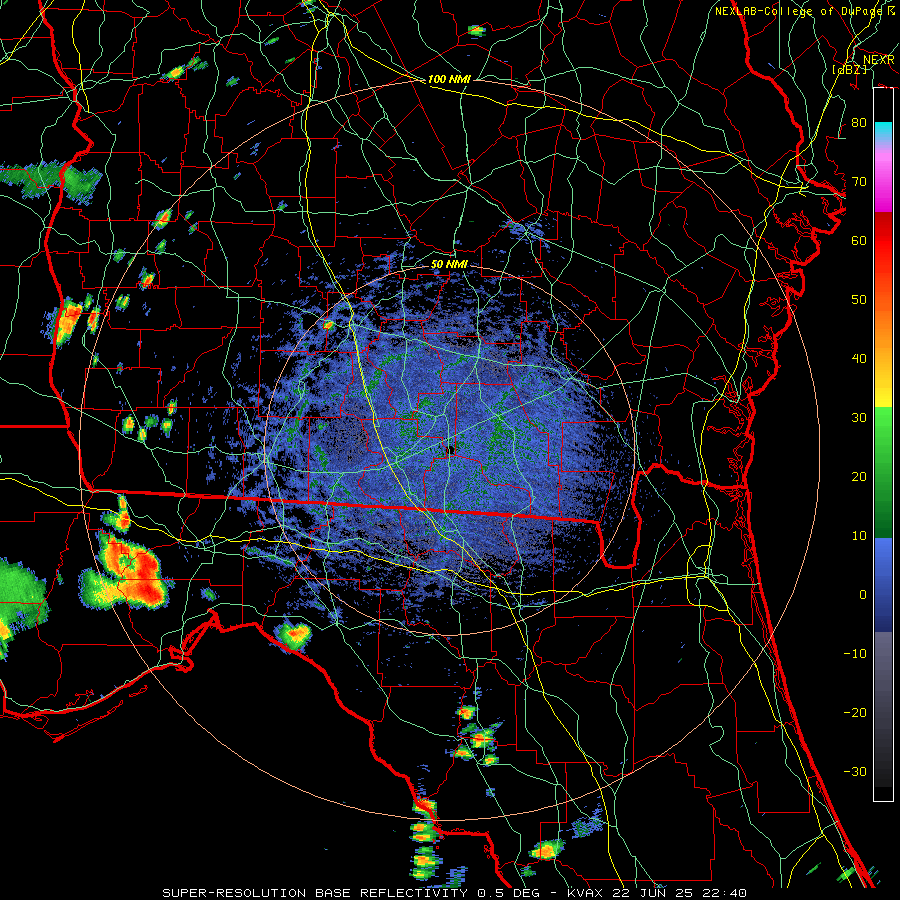This screenshot has height=900, width=900.
Task: Click the "80" value on dBZ scale
Action: click(859, 123)
